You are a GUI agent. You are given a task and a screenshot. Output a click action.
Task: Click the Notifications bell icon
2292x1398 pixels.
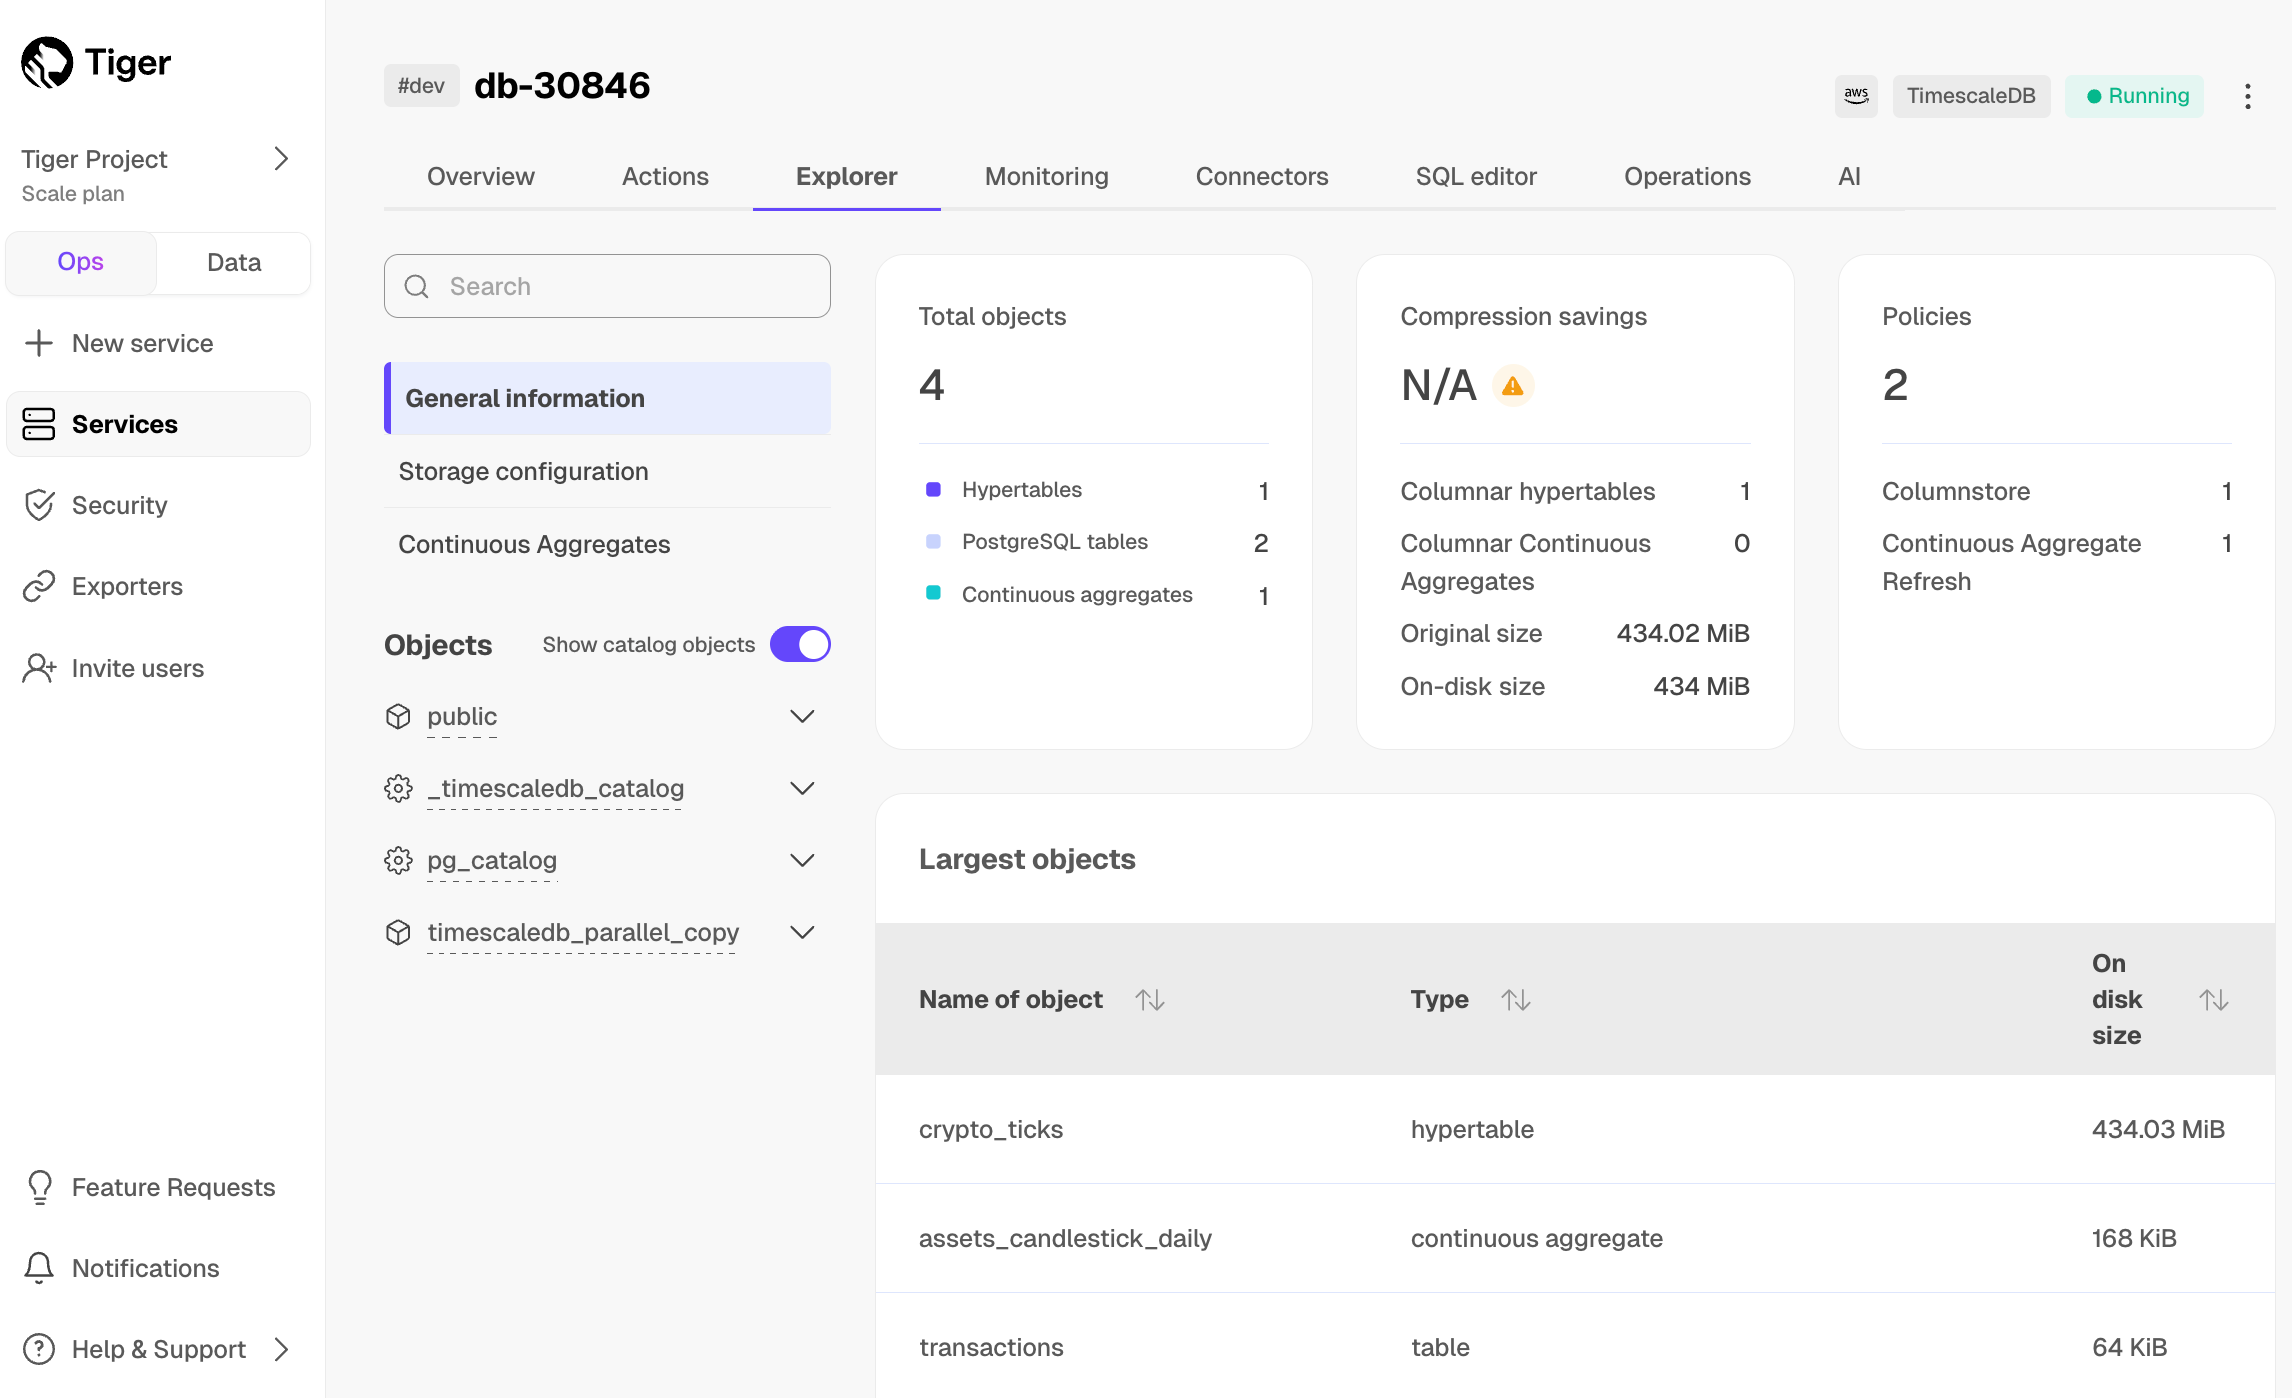[x=39, y=1268]
